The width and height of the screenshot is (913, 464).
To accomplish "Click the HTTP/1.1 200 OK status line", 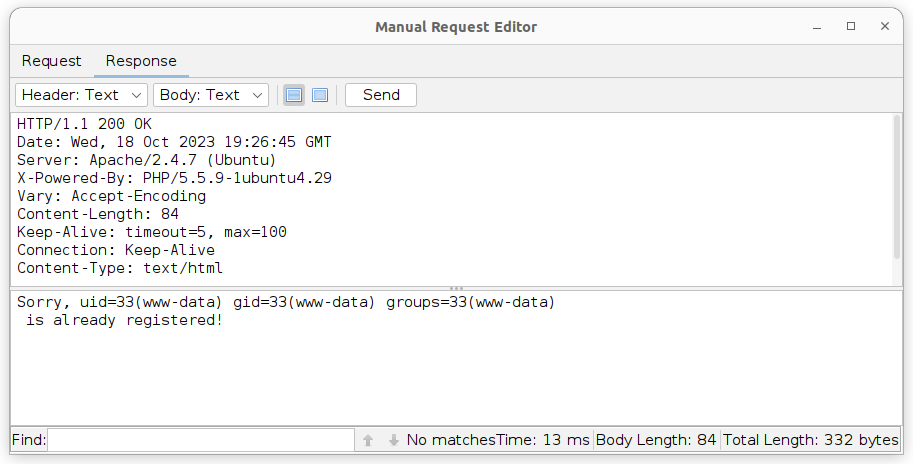I will click(85, 124).
